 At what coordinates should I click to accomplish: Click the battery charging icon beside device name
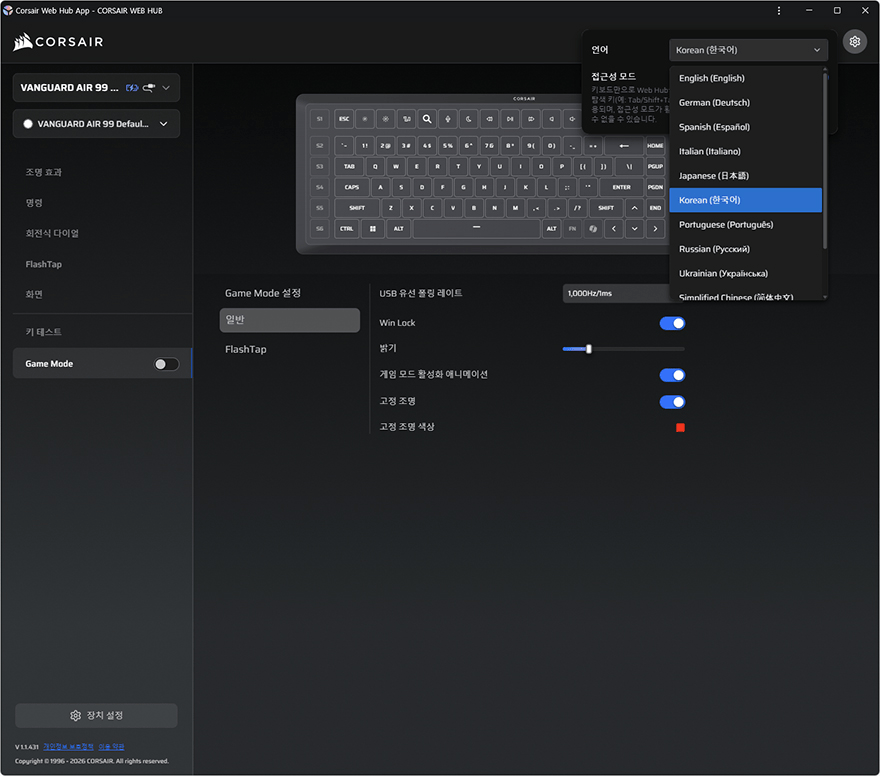click(x=132, y=88)
